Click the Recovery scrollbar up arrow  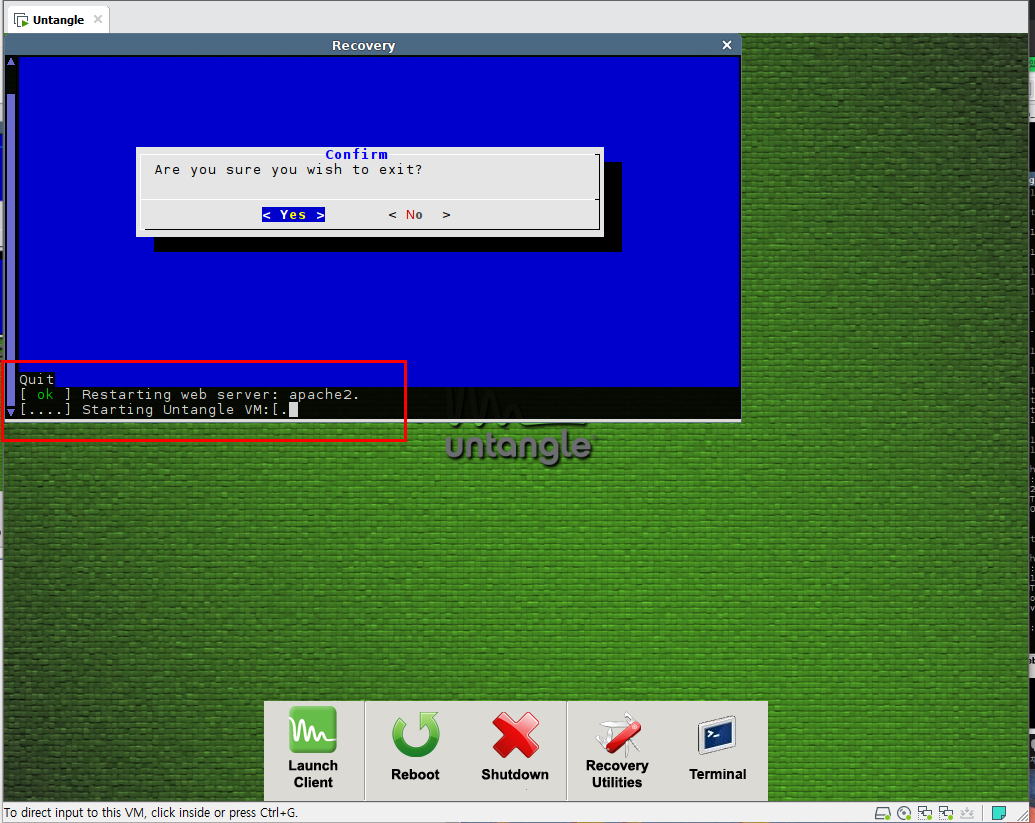(11, 61)
